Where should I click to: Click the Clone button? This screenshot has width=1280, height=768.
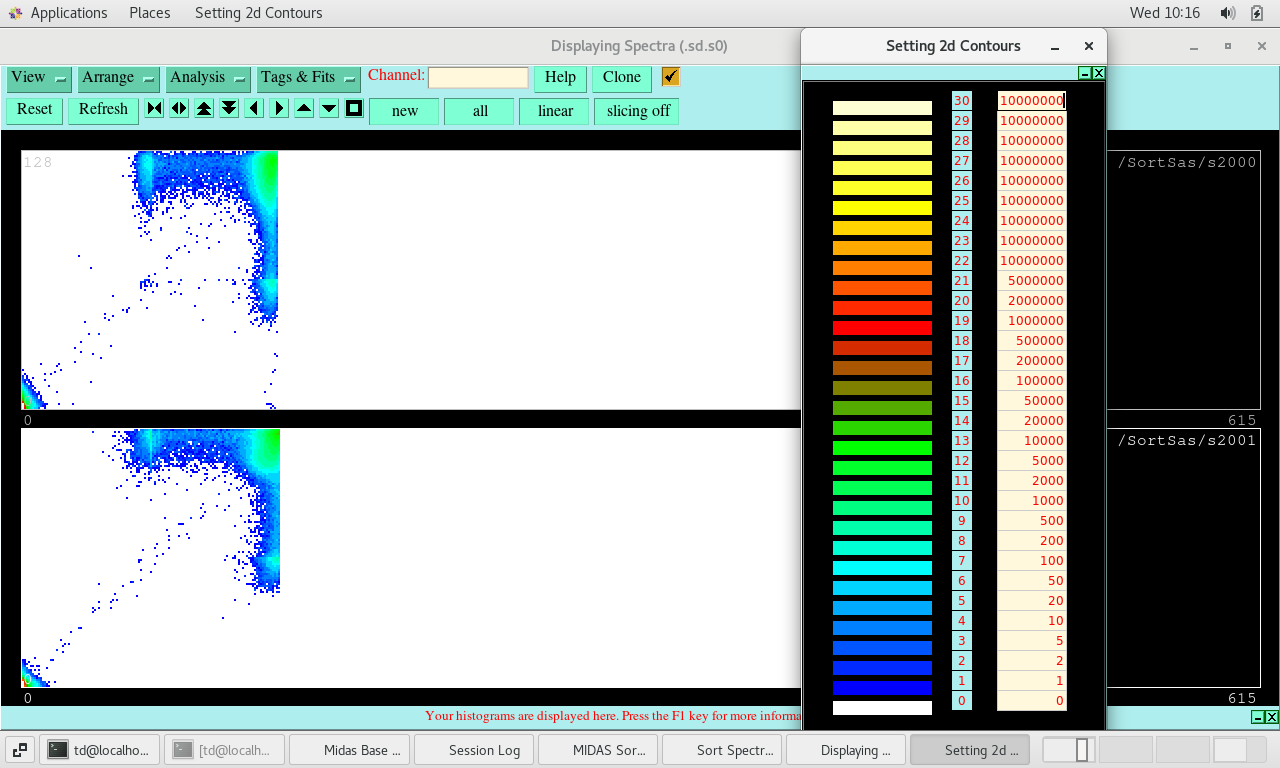(621, 78)
